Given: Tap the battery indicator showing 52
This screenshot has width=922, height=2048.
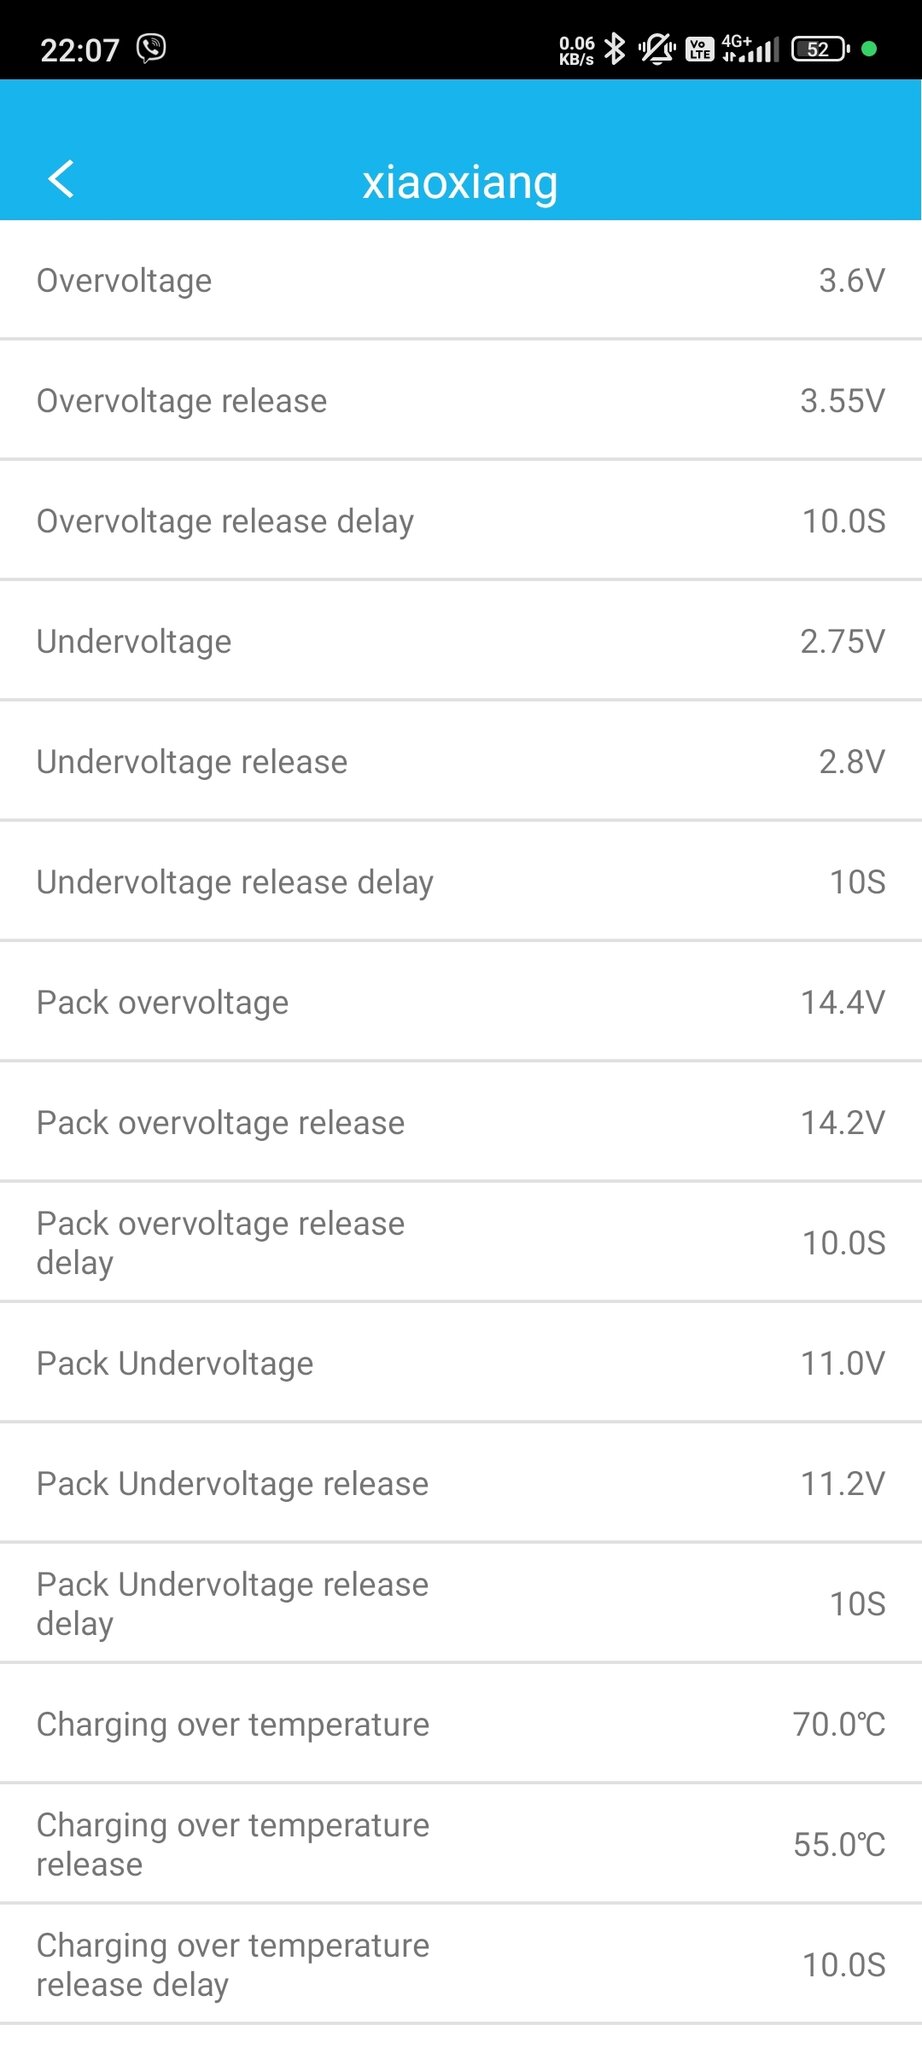Looking at the screenshot, I should coord(820,48).
